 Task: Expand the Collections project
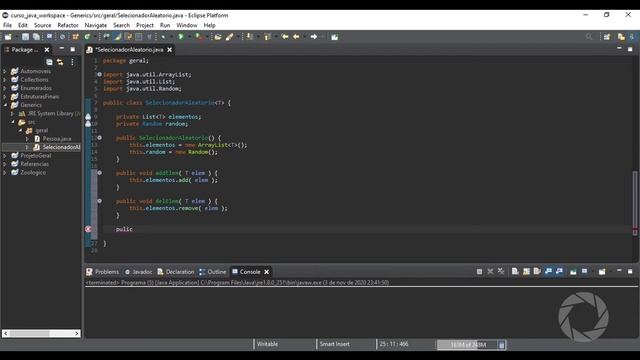coord(5,80)
